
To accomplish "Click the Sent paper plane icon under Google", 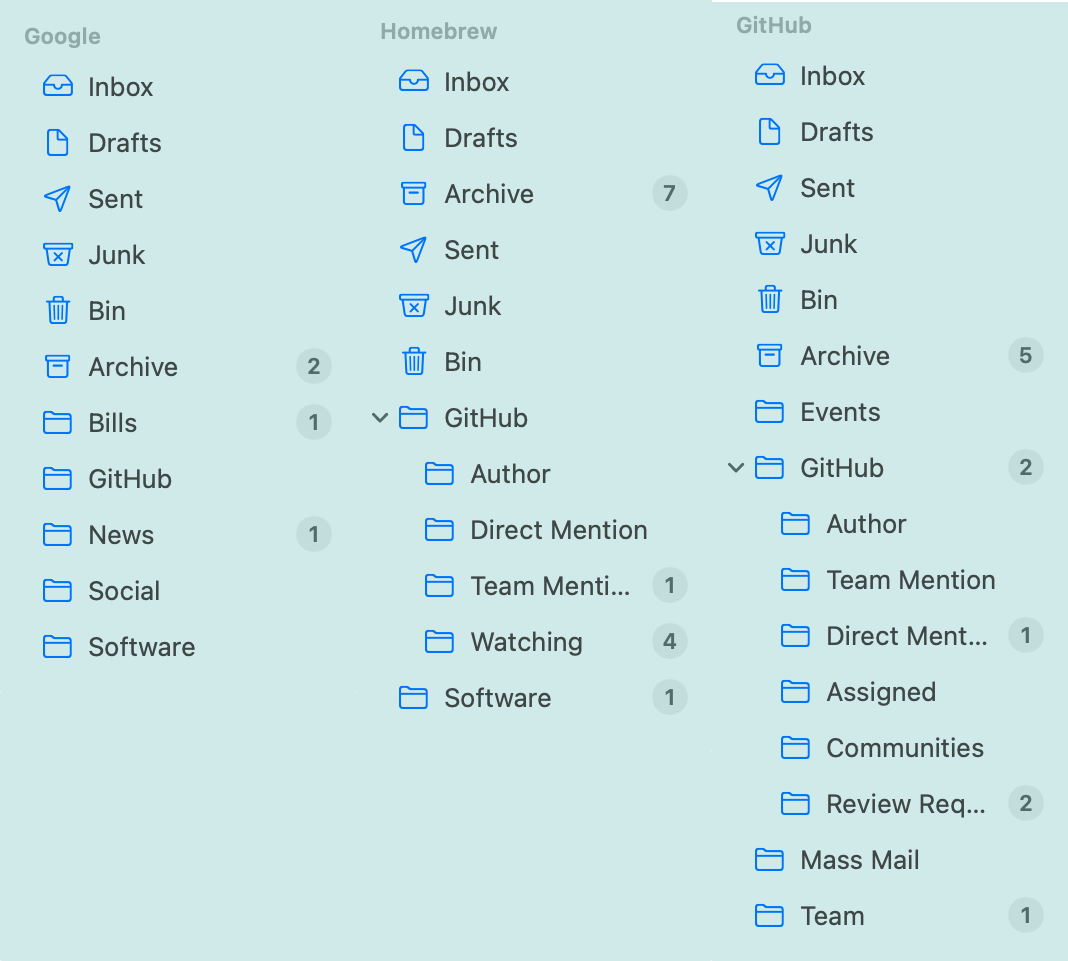I will pyautogui.click(x=57, y=198).
